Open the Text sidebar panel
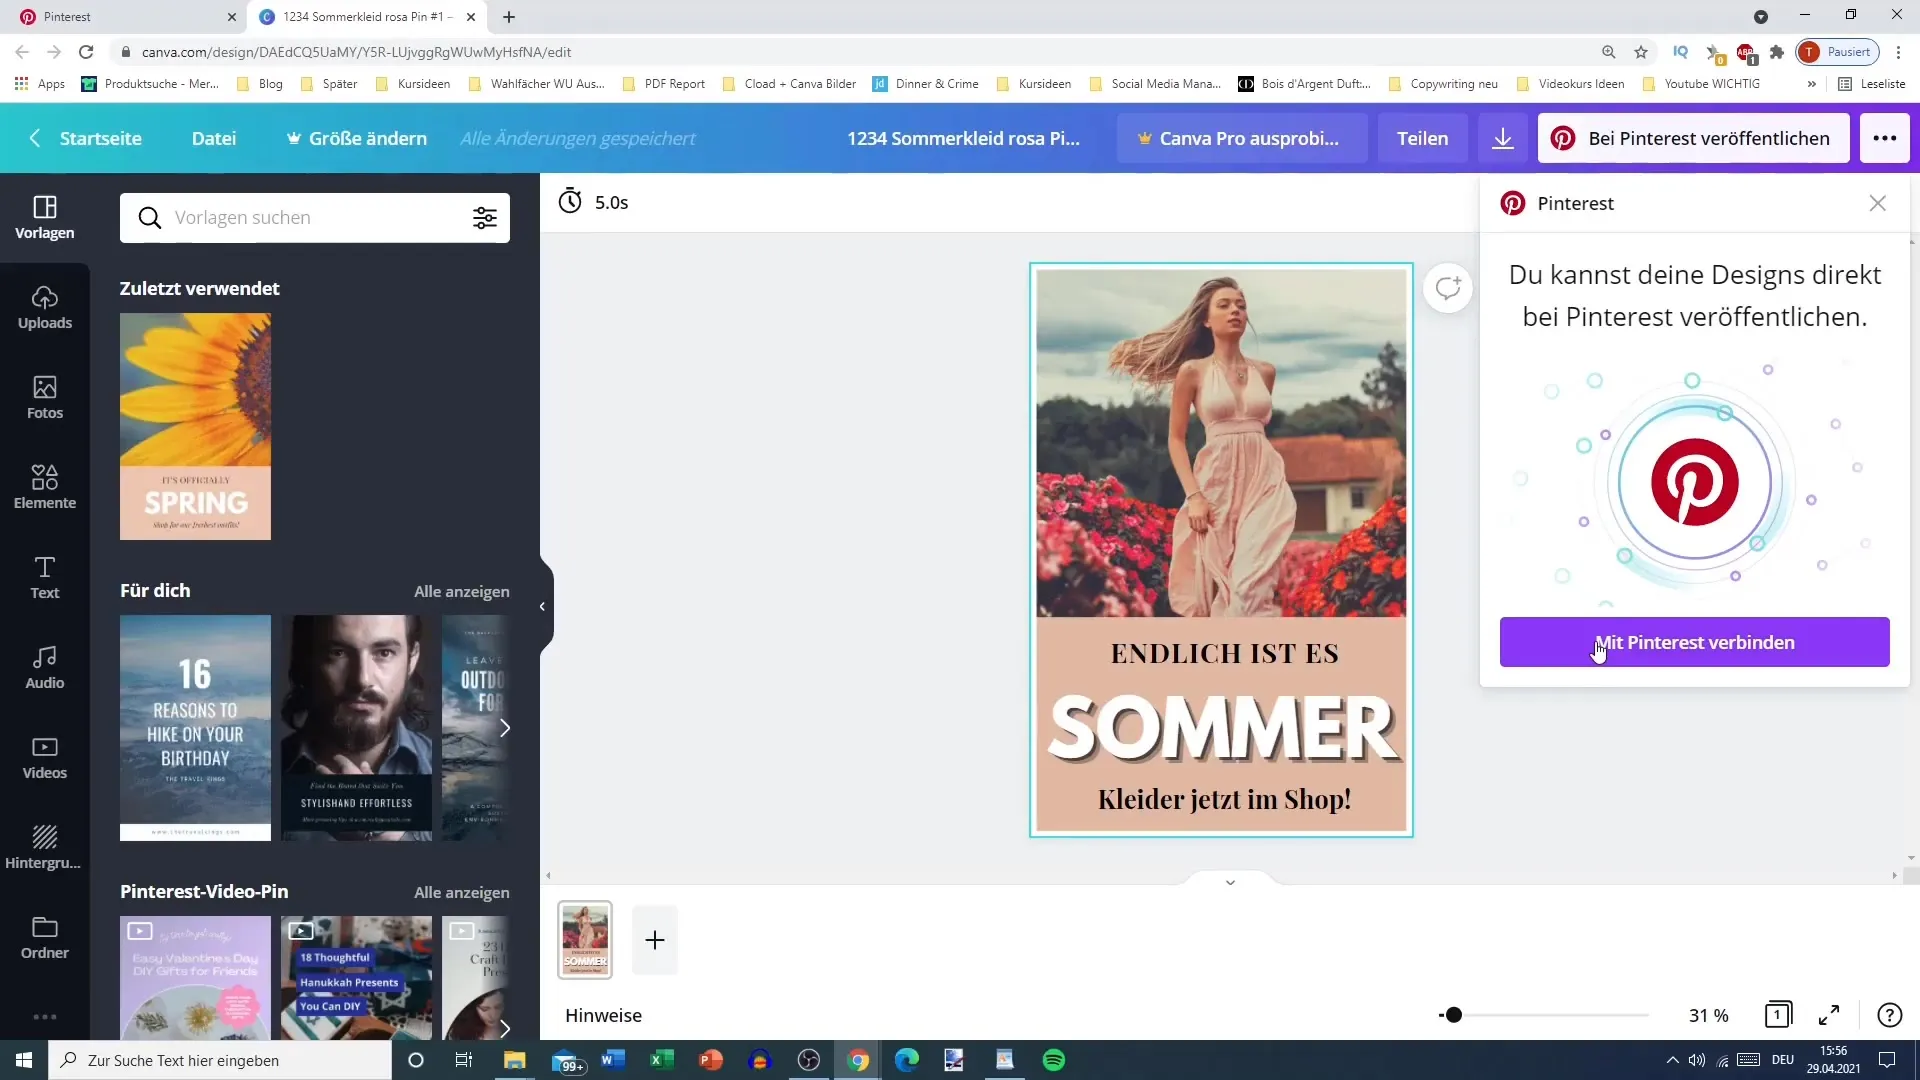The width and height of the screenshot is (1920, 1080). pos(44,577)
